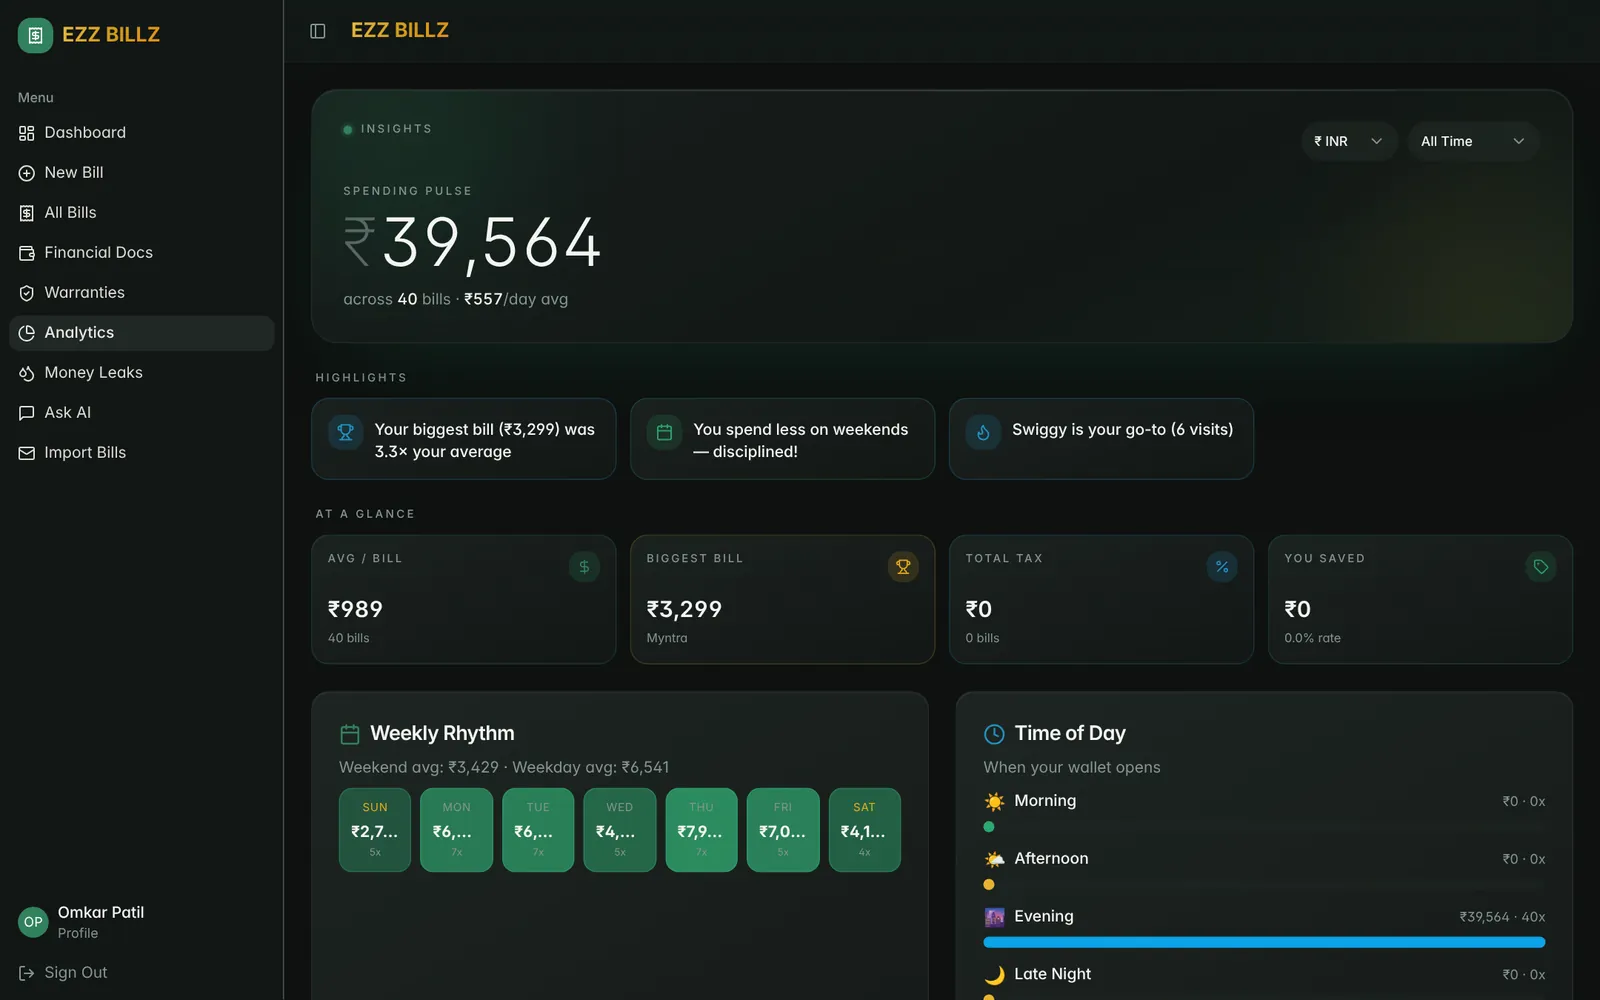Click the OP profile avatar

pyautogui.click(x=33, y=922)
